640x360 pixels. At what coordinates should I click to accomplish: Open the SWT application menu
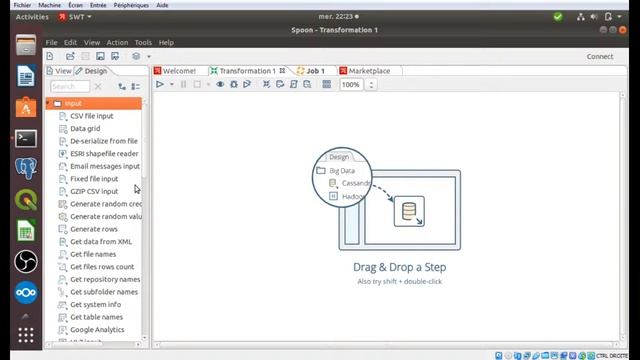pos(76,17)
